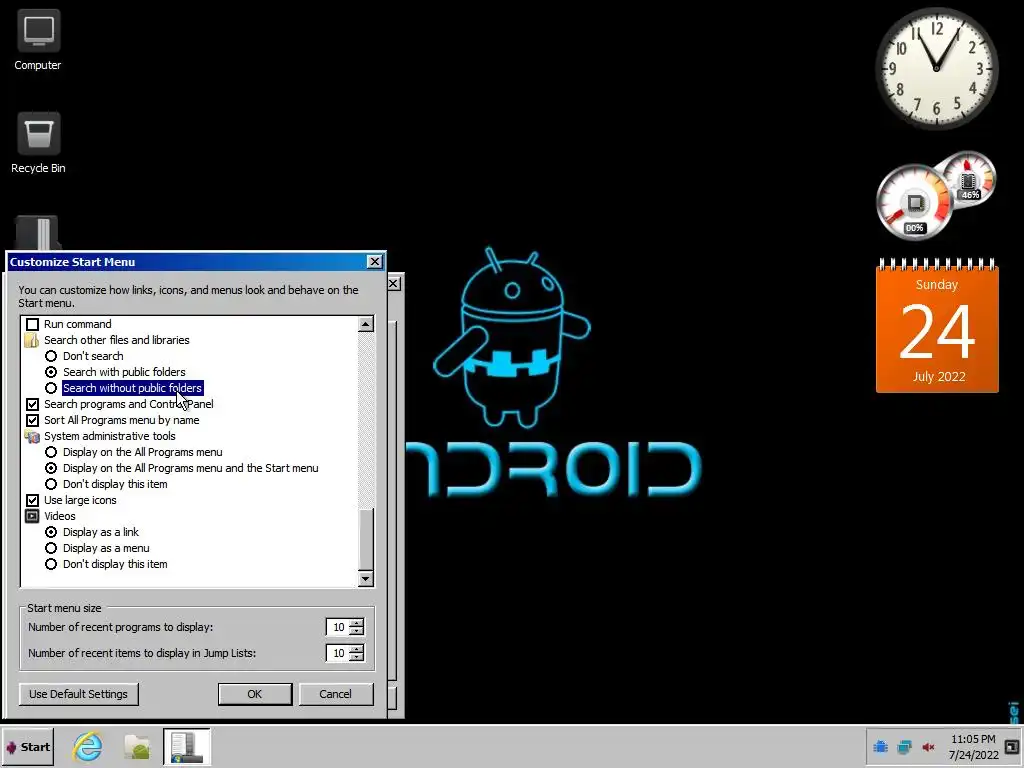Image resolution: width=1024 pixels, height=768 pixels.
Task: Choose Don't display under System administrative tools
Action: point(51,485)
